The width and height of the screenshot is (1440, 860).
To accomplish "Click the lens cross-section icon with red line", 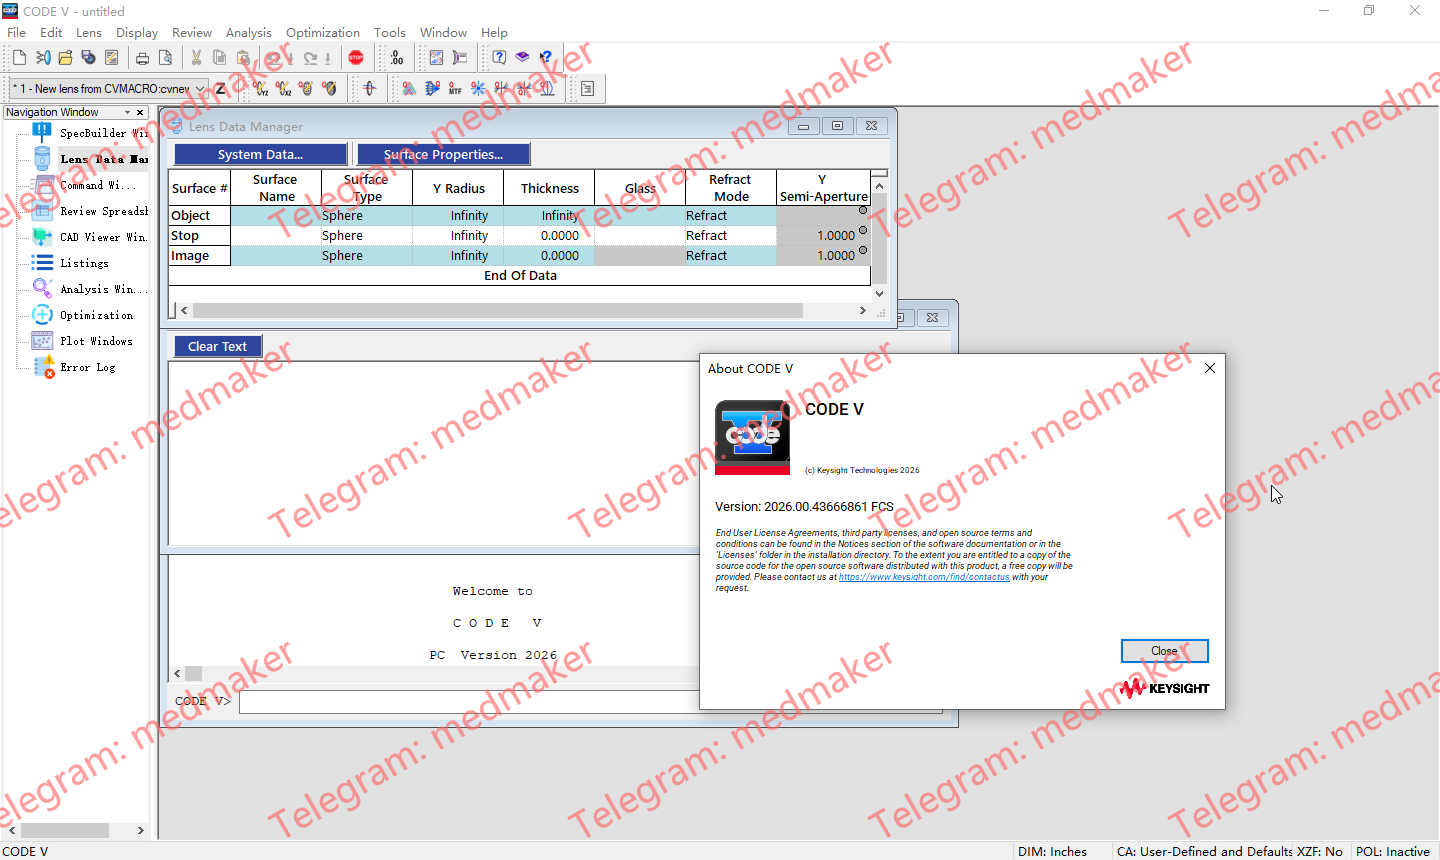I will 369,88.
